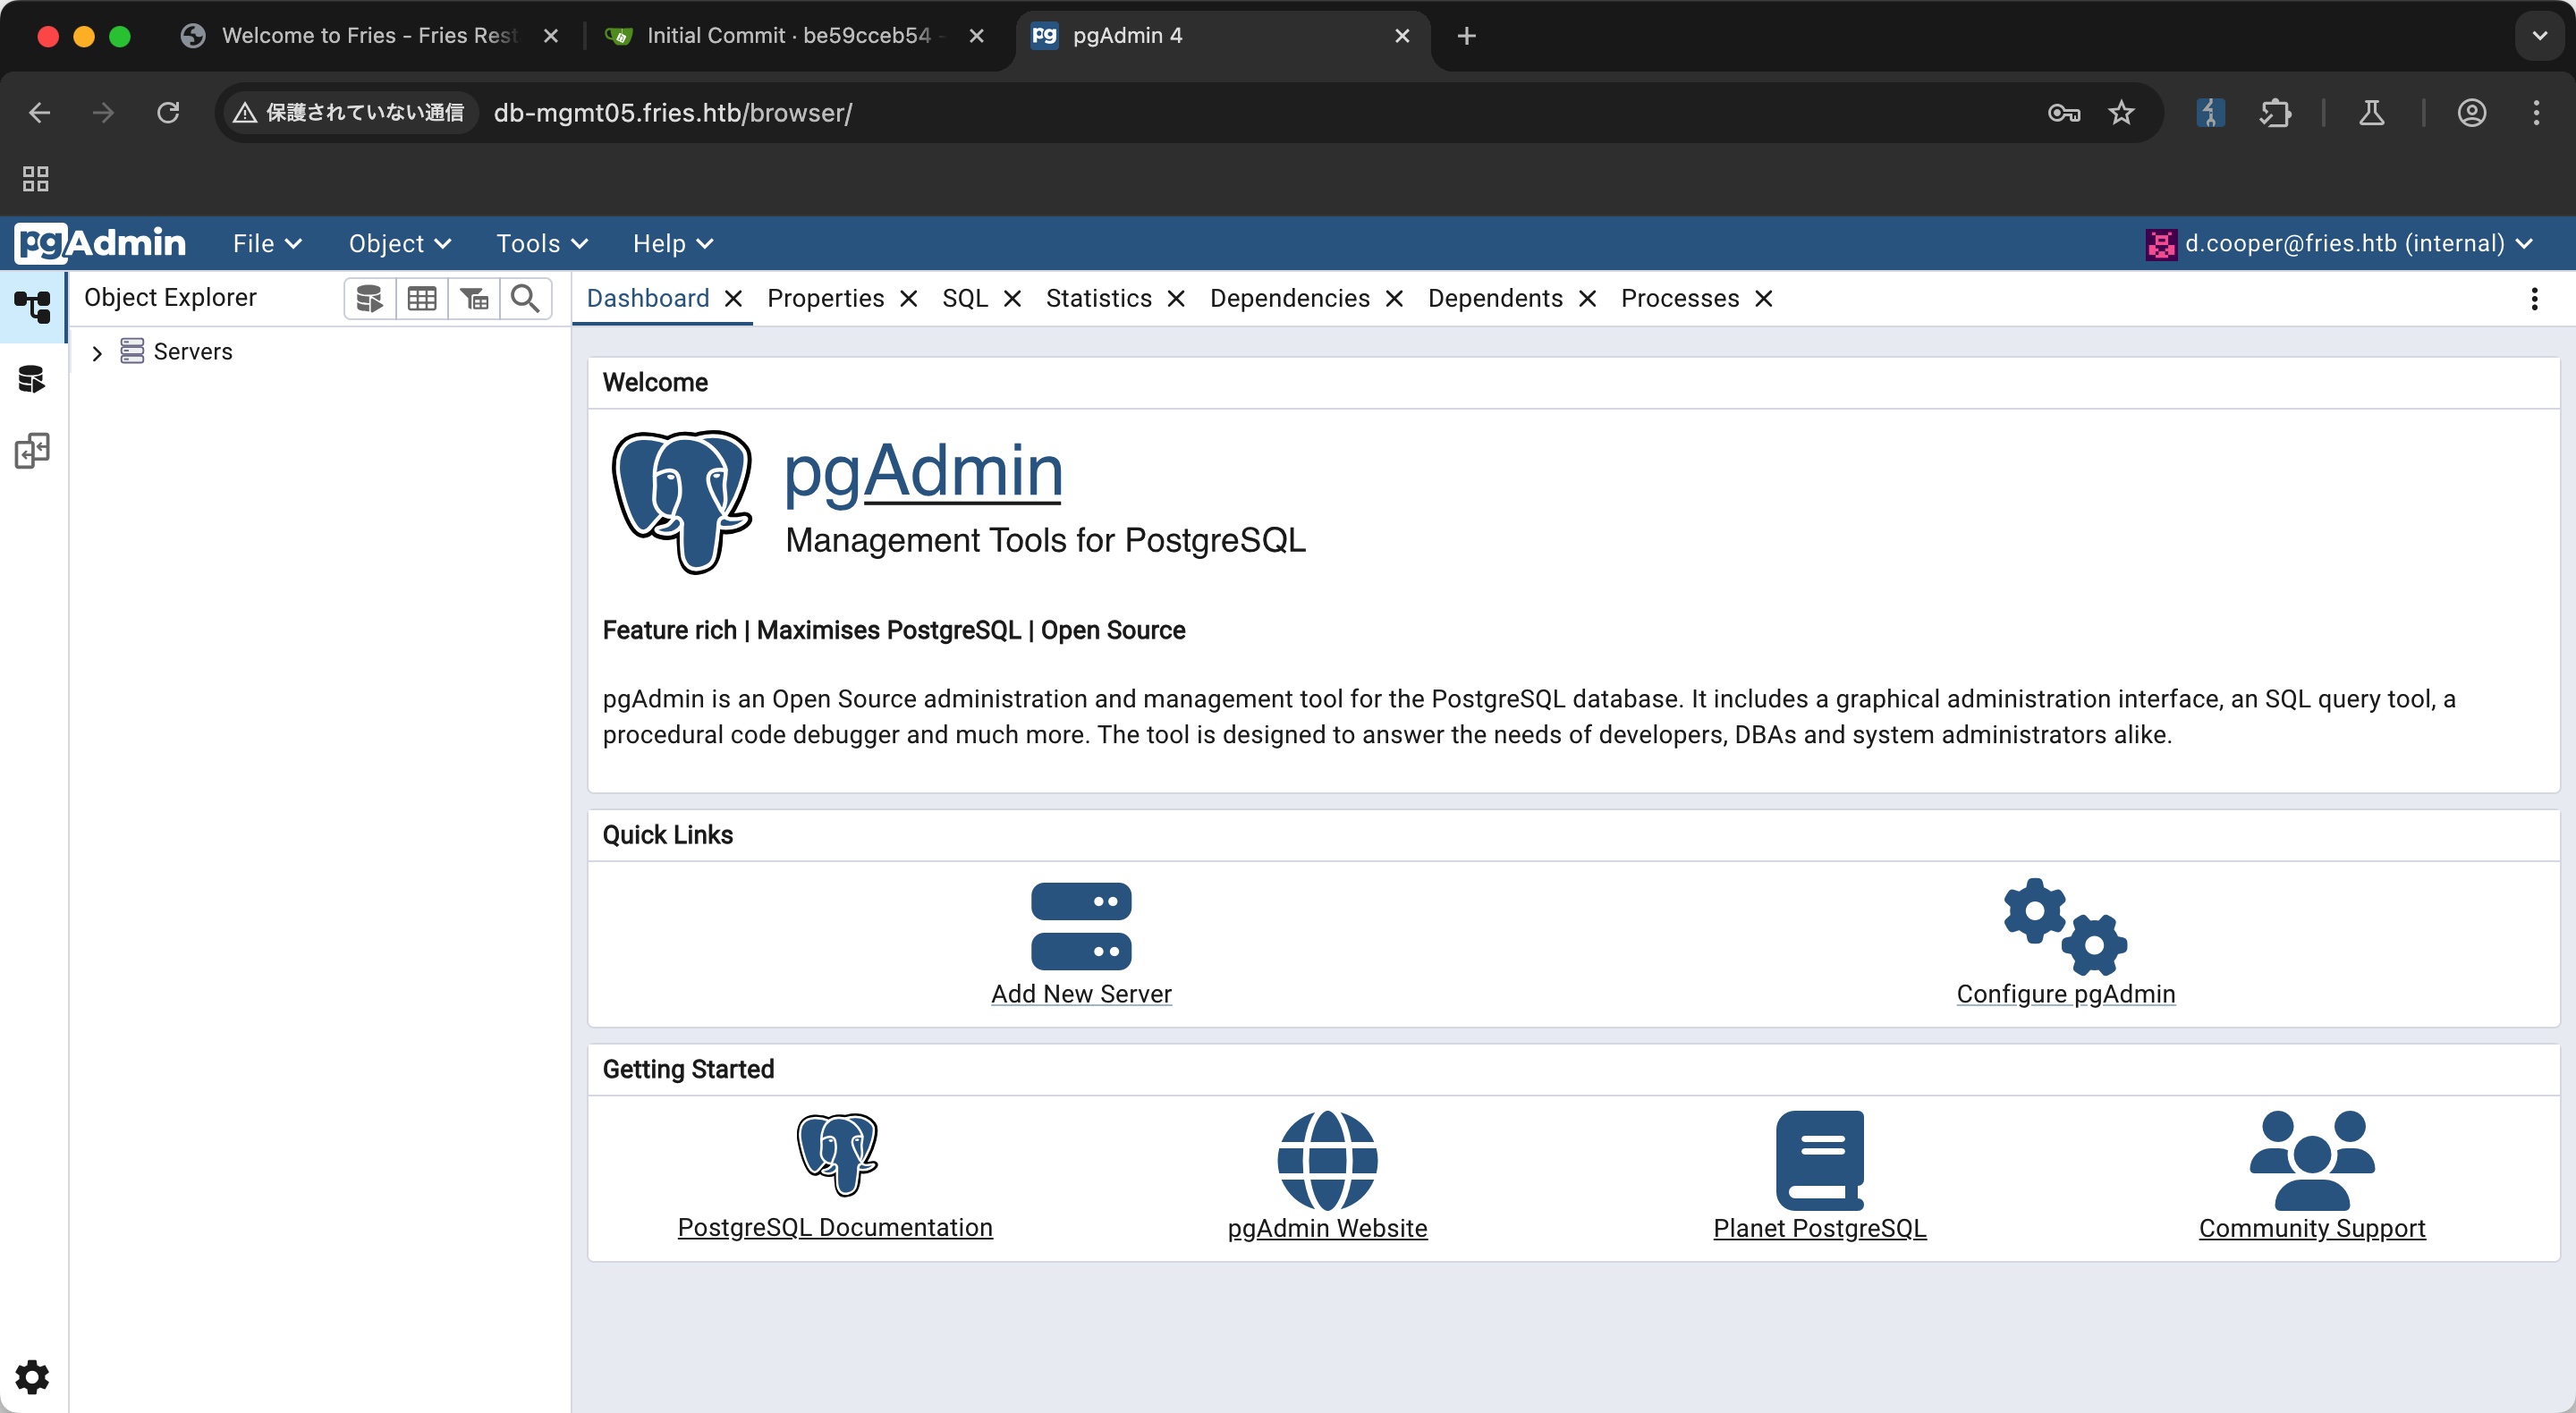The height and width of the screenshot is (1413, 2576).
Task: Open the panel options kebab menu
Action: (2534, 299)
